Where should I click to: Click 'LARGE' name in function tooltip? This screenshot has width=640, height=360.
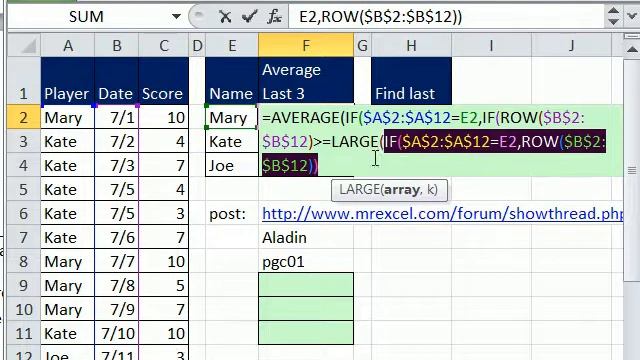359,190
